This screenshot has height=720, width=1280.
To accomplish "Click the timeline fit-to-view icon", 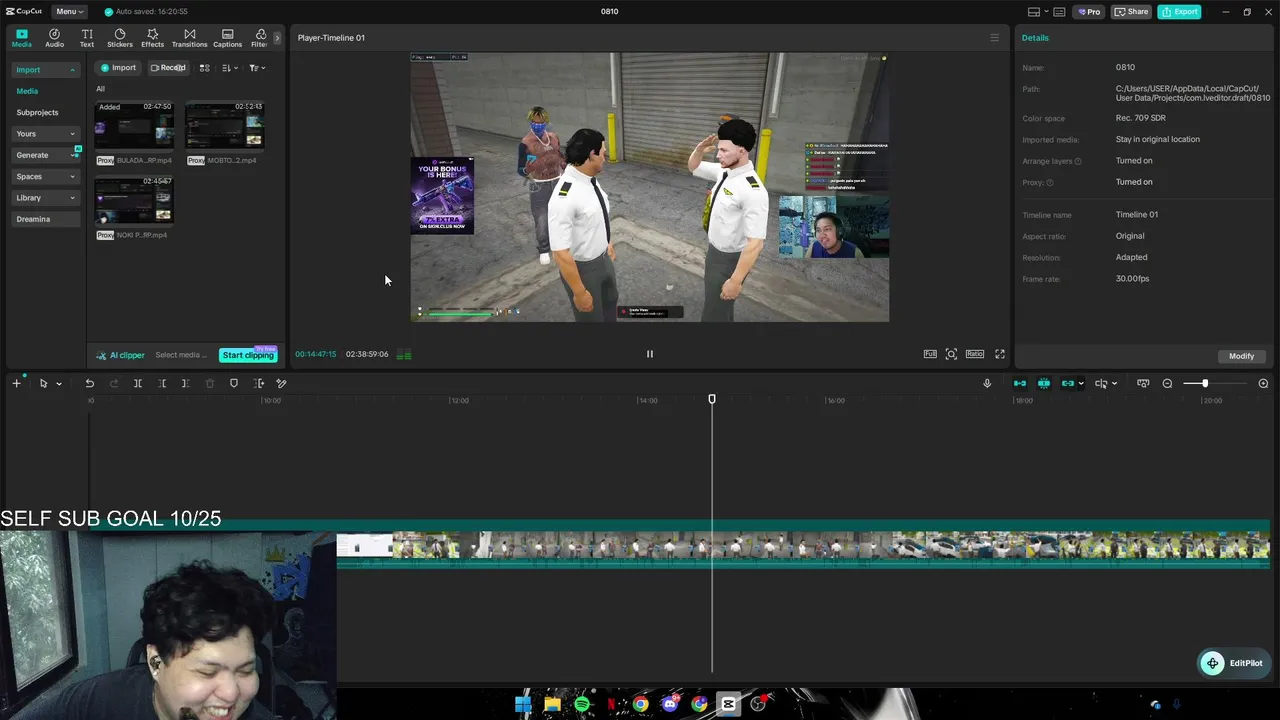I will point(1143,384).
